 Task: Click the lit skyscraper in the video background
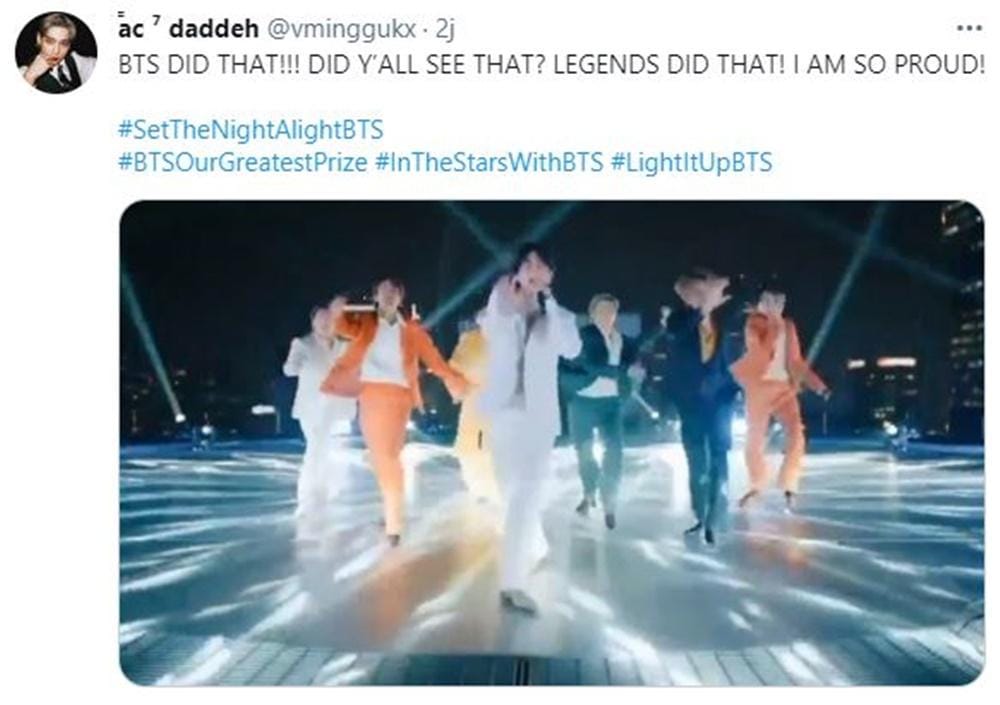click(964, 319)
